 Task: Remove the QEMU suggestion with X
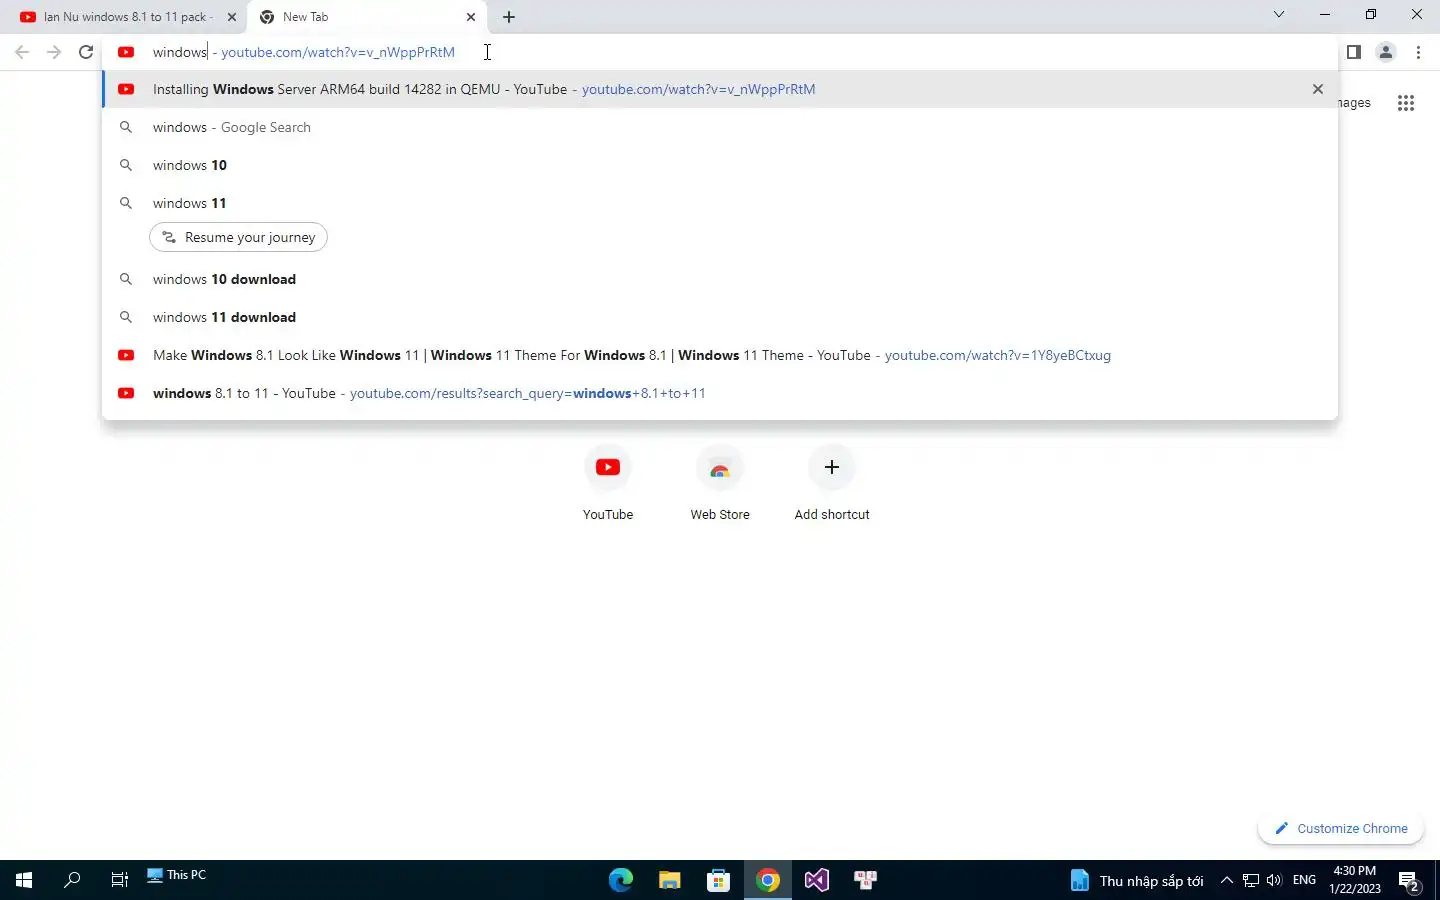click(x=1317, y=89)
